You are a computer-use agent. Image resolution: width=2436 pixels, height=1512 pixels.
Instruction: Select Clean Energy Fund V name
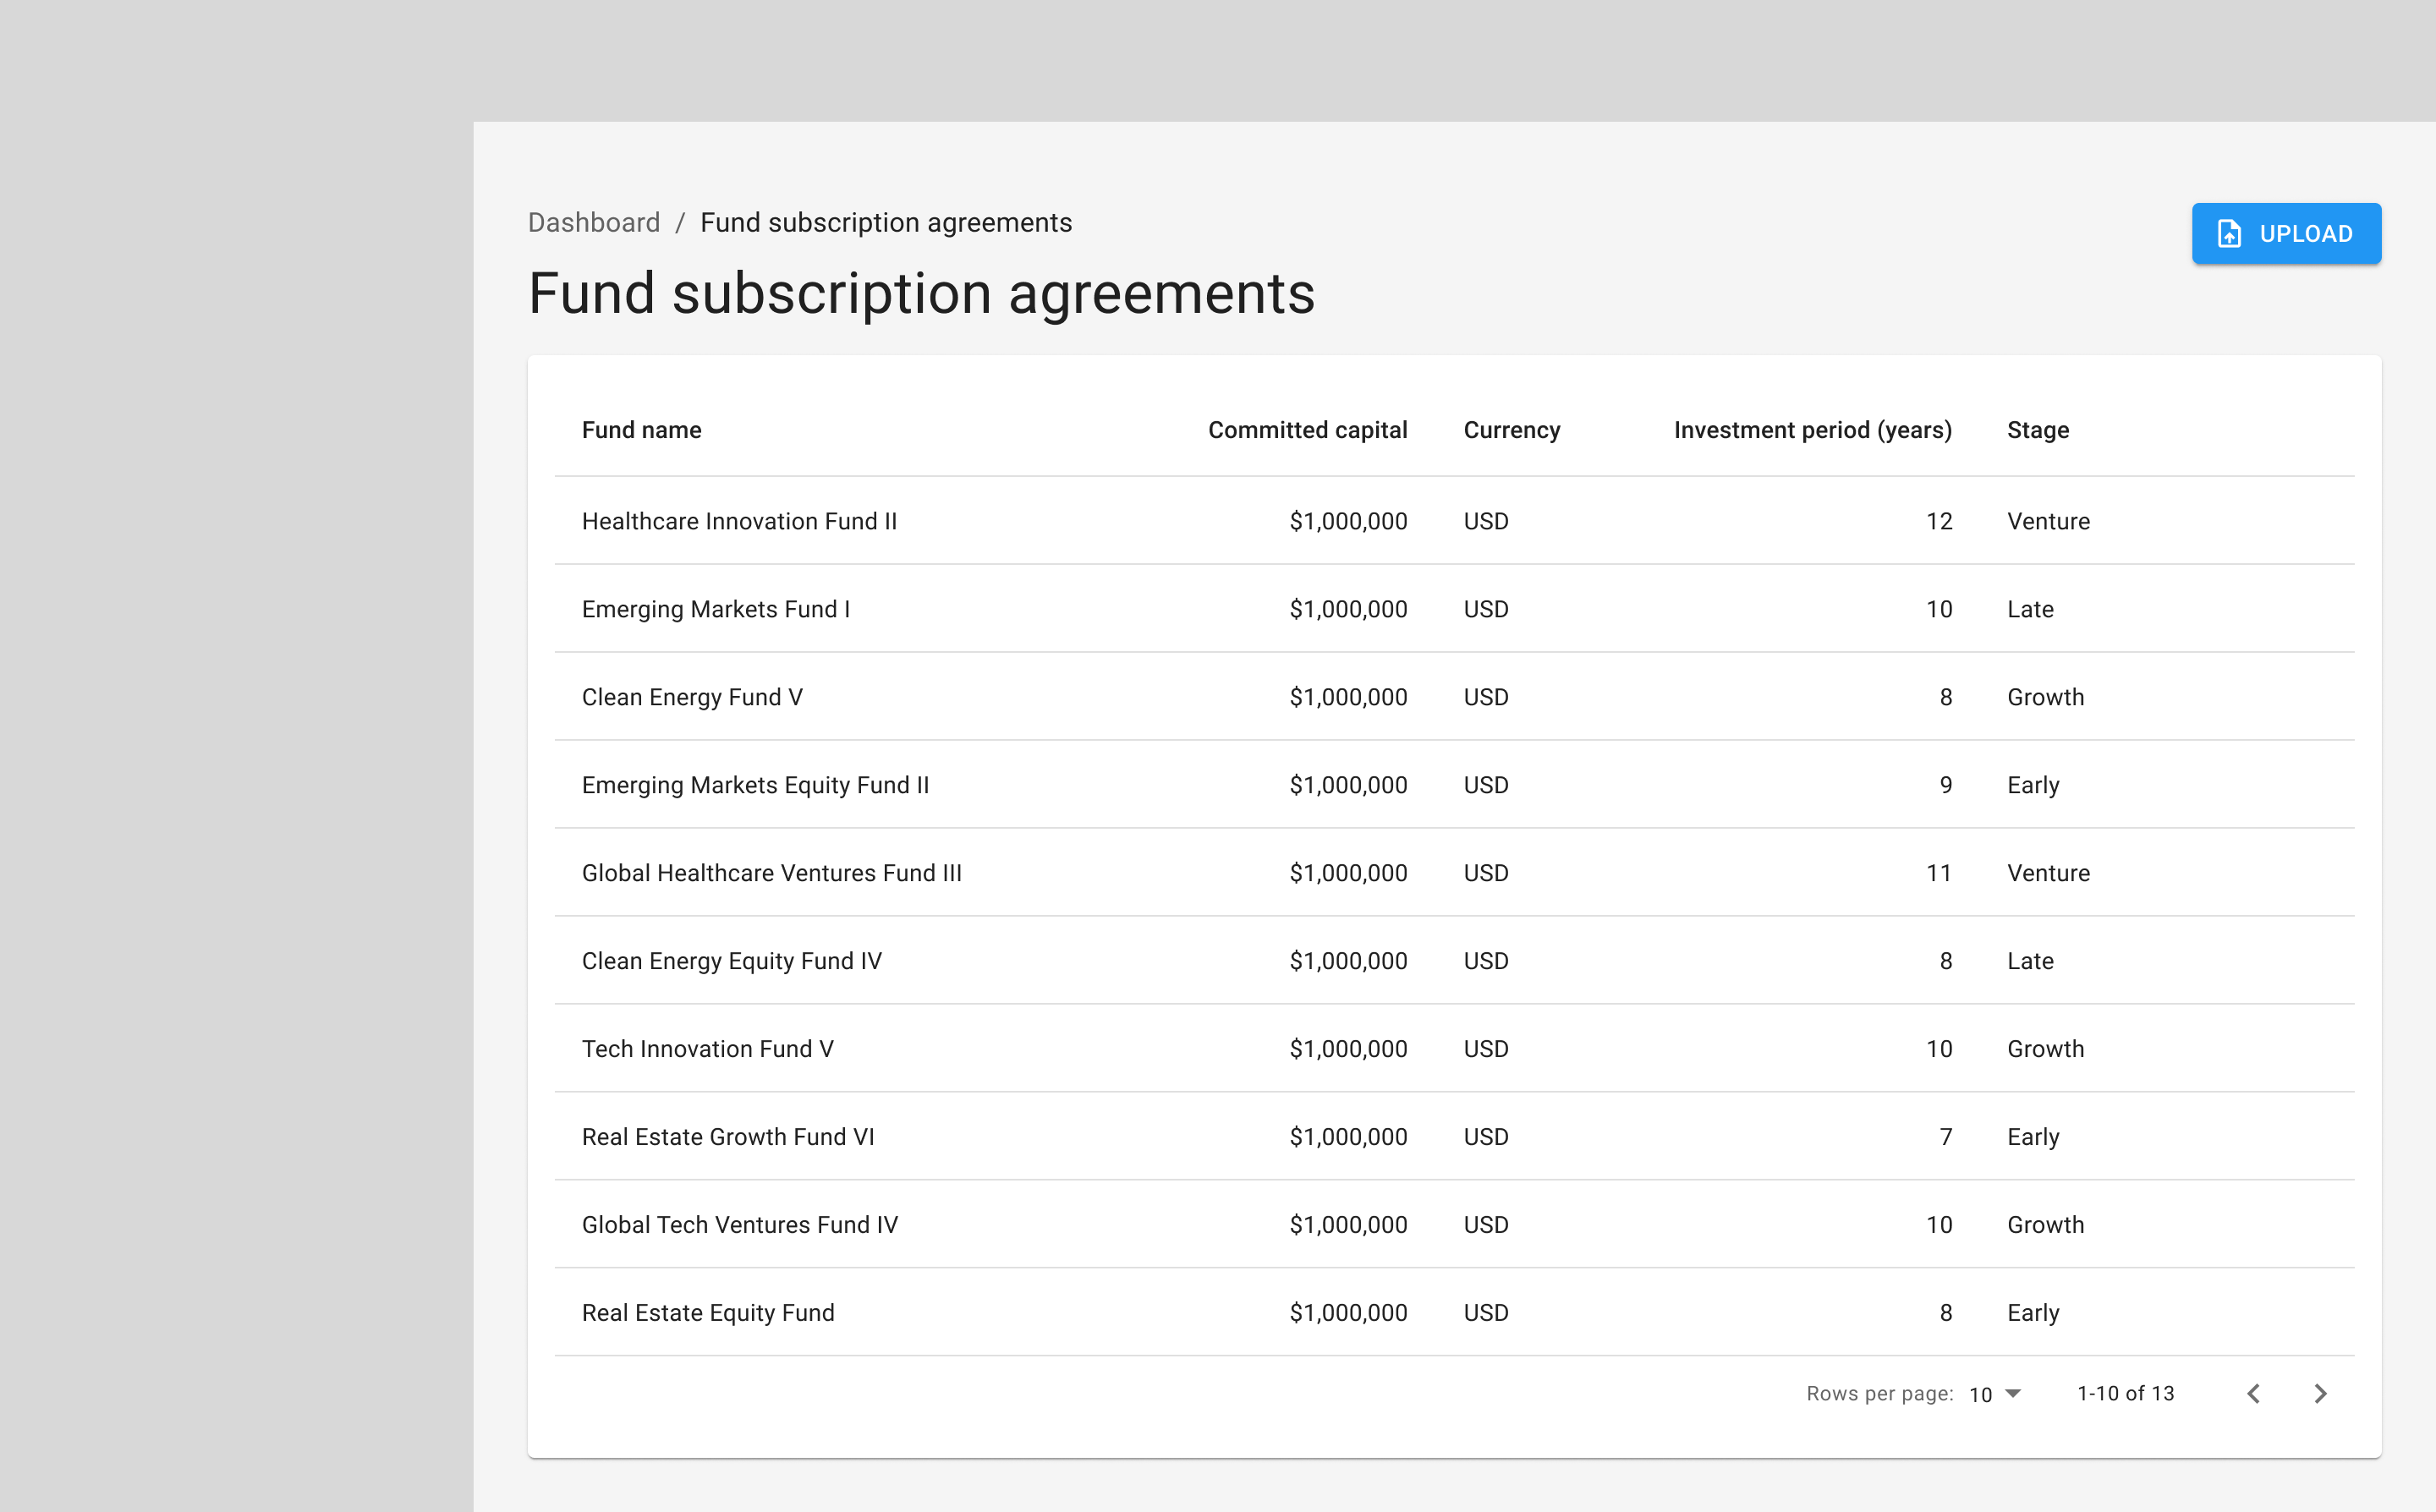pyautogui.click(x=692, y=697)
